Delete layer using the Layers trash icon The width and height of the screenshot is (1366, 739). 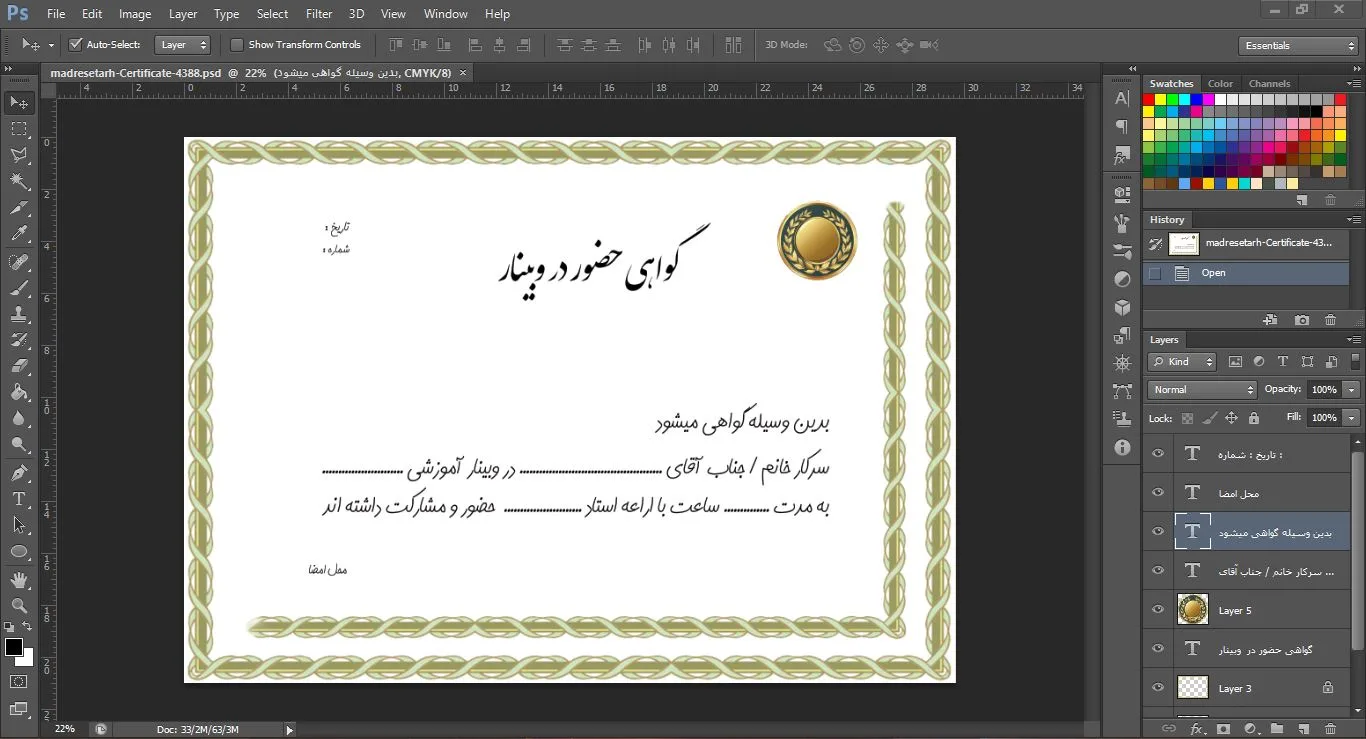pyautogui.click(x=1330, y=729)
